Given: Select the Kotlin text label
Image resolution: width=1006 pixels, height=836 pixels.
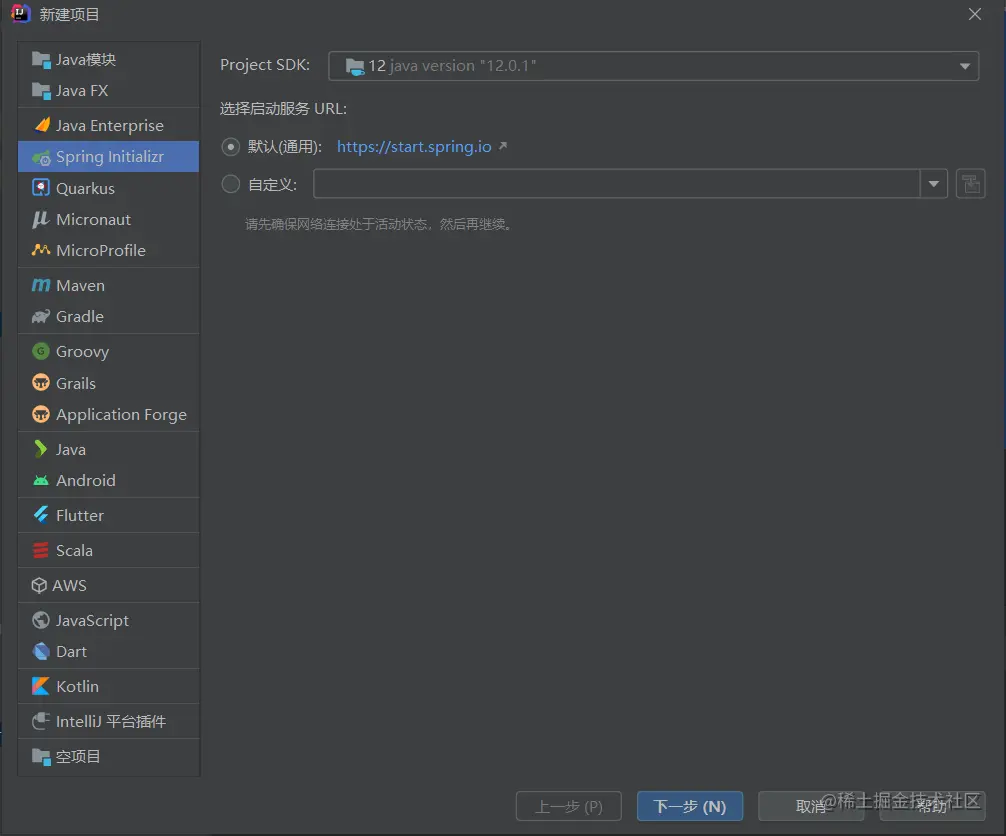Looking at the screenshot, I should click(78, 687).
